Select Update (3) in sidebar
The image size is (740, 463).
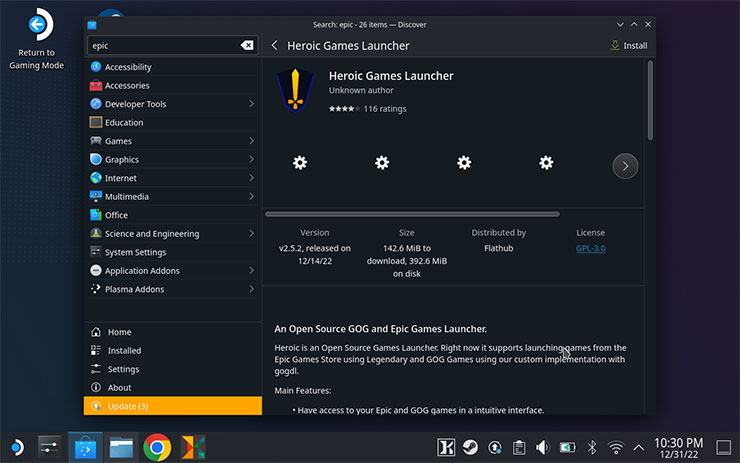(x=172, y=406)
